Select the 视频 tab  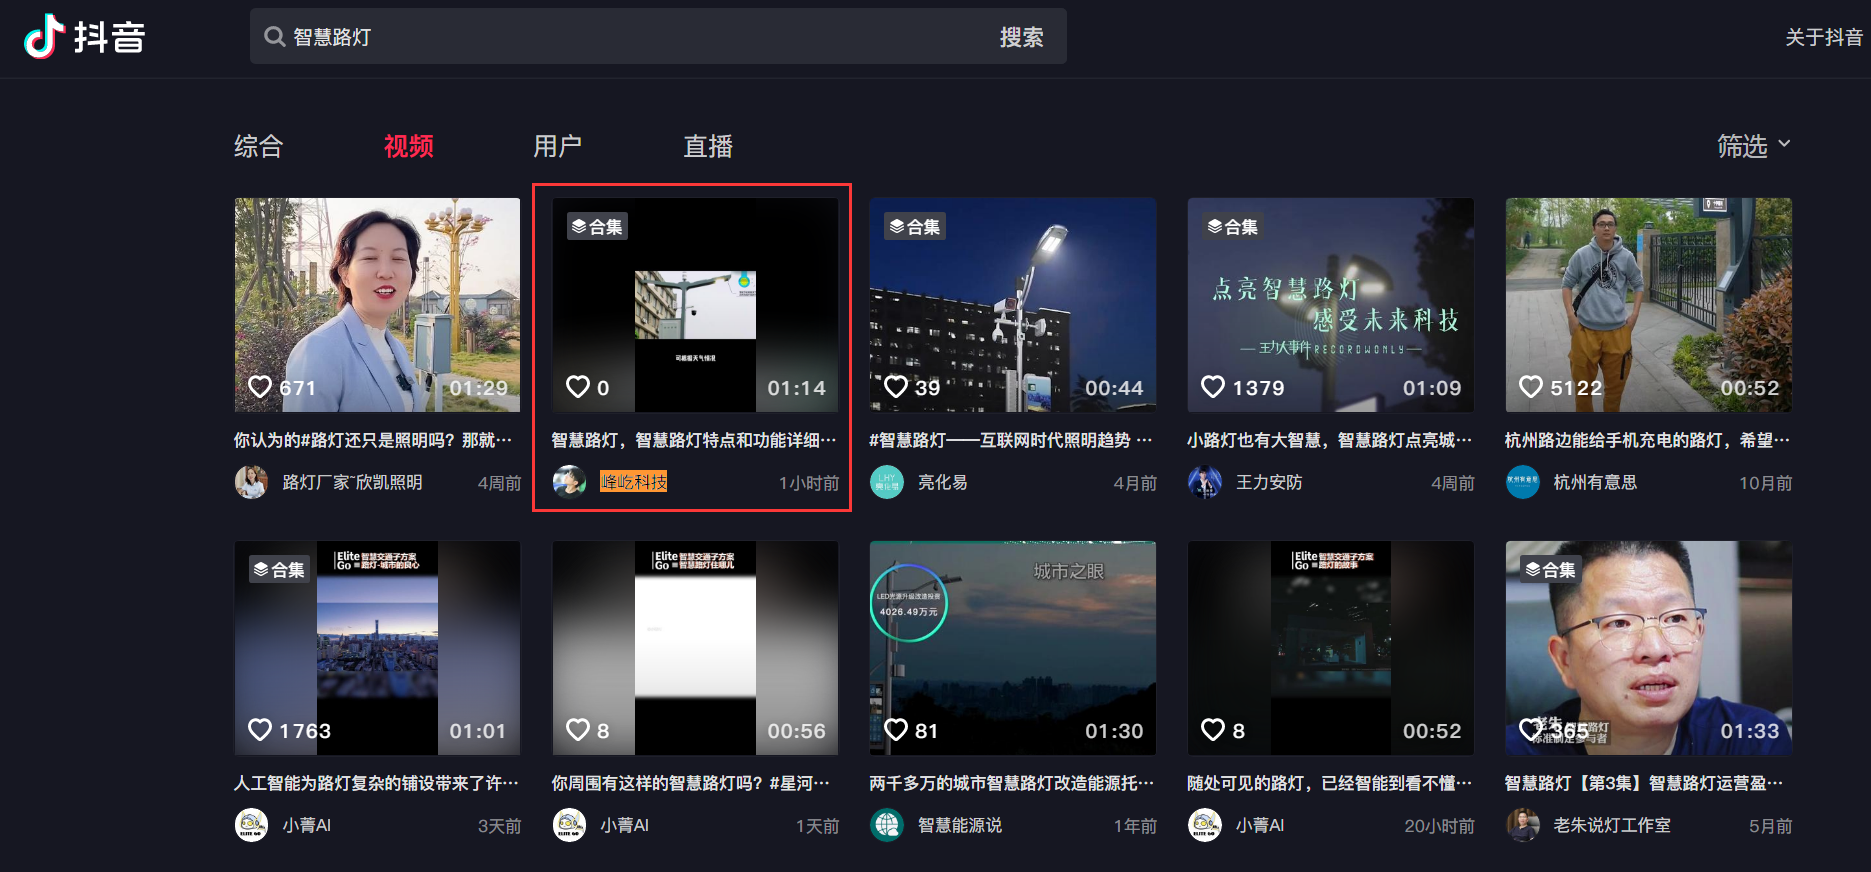[409, 146]
